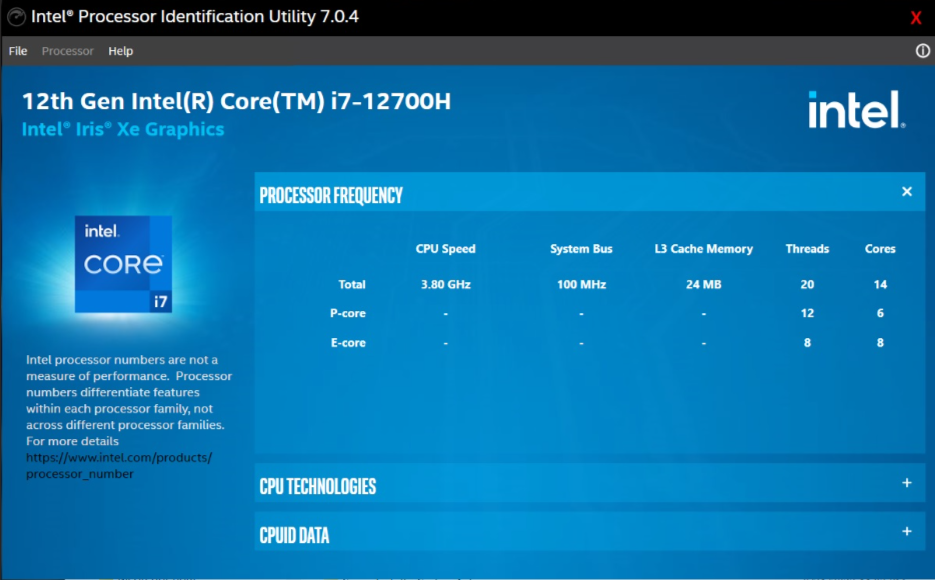Expand the CPU Technologies section
Image resolution: width=936 pixels, height=580 pixels.
tap(907, 483)
